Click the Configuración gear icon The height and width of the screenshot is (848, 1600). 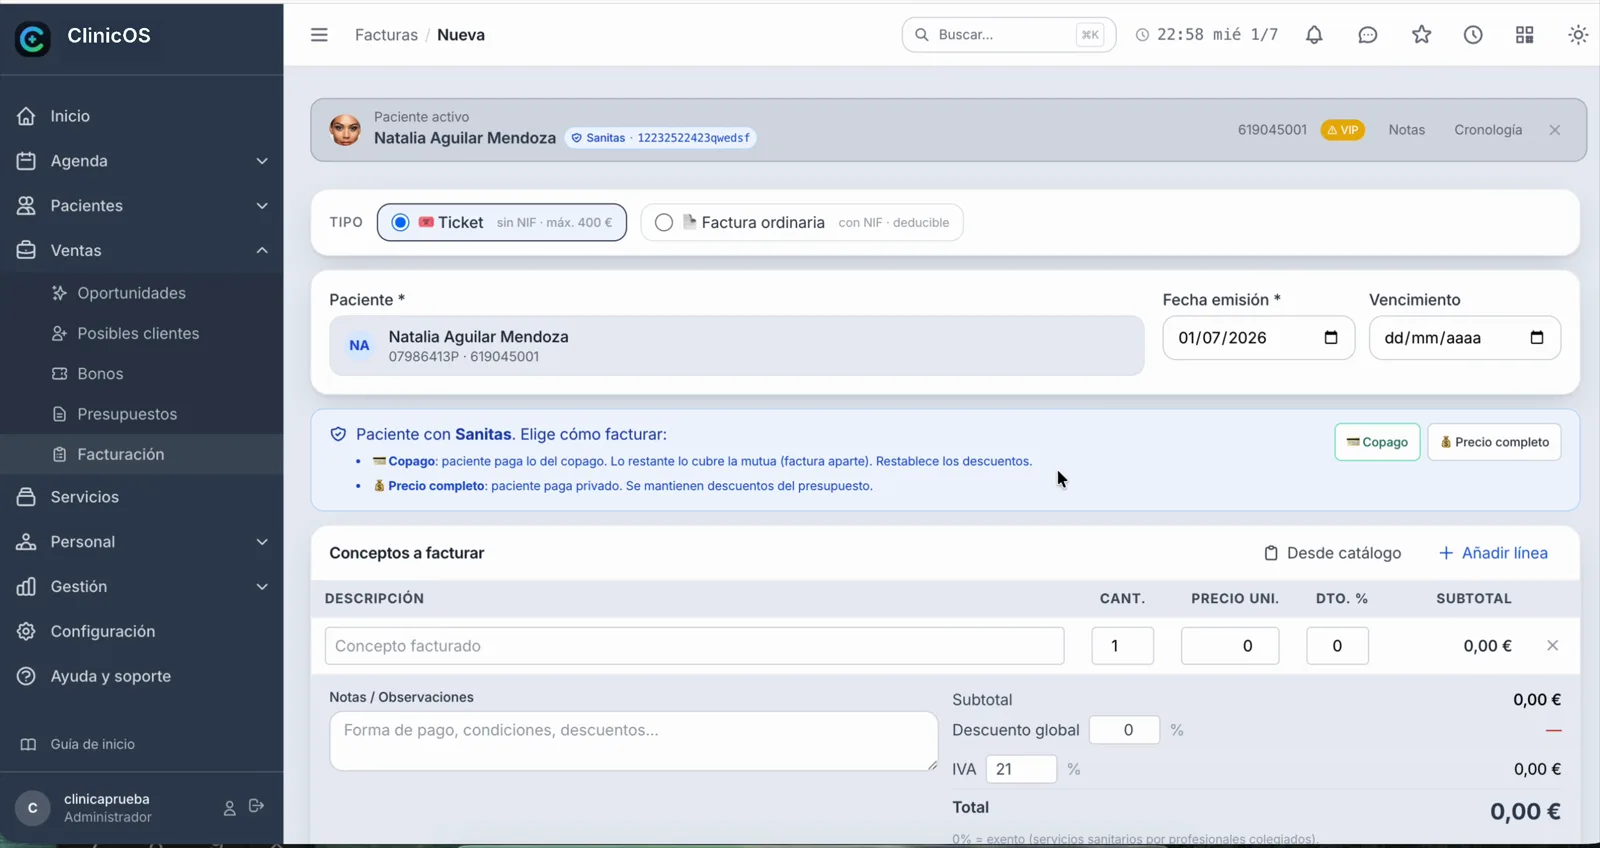pos(26,631)
